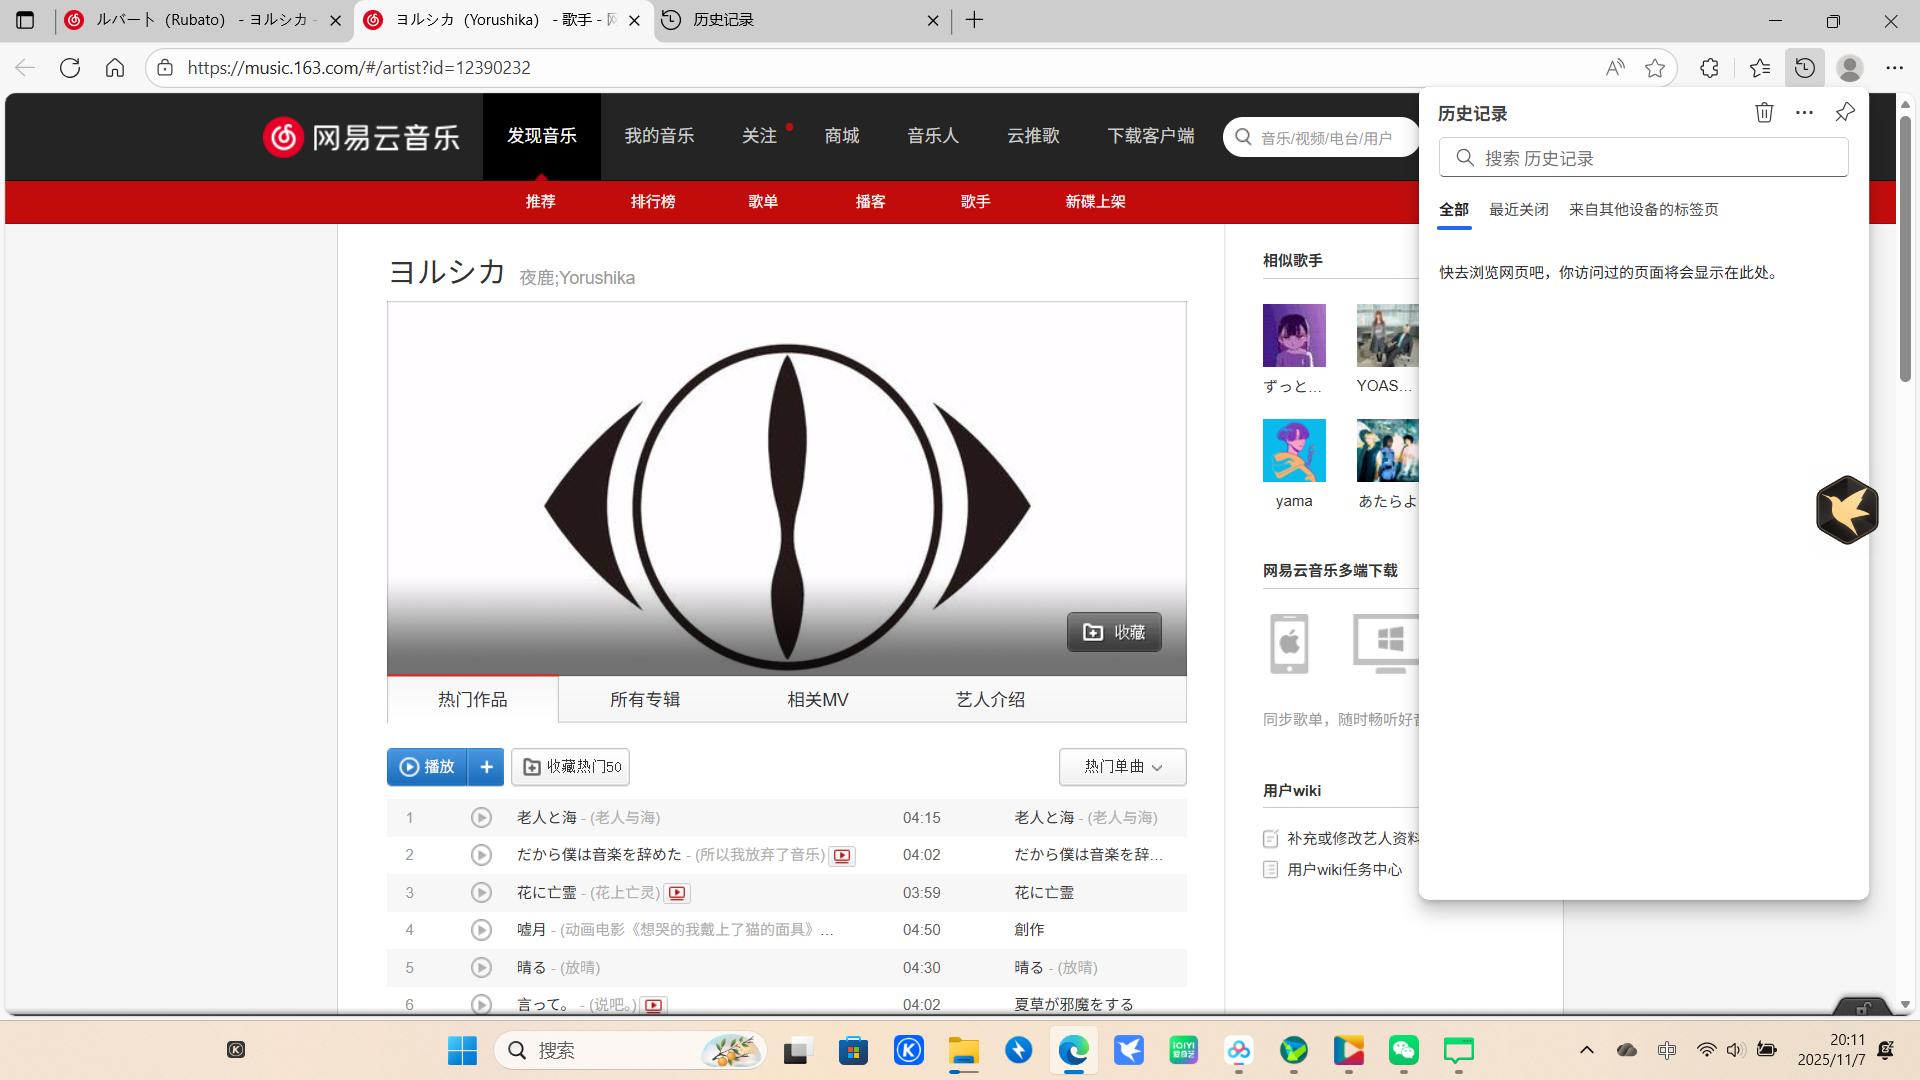
Task: Click 收藏热门50 button
Action: (570, 767)
